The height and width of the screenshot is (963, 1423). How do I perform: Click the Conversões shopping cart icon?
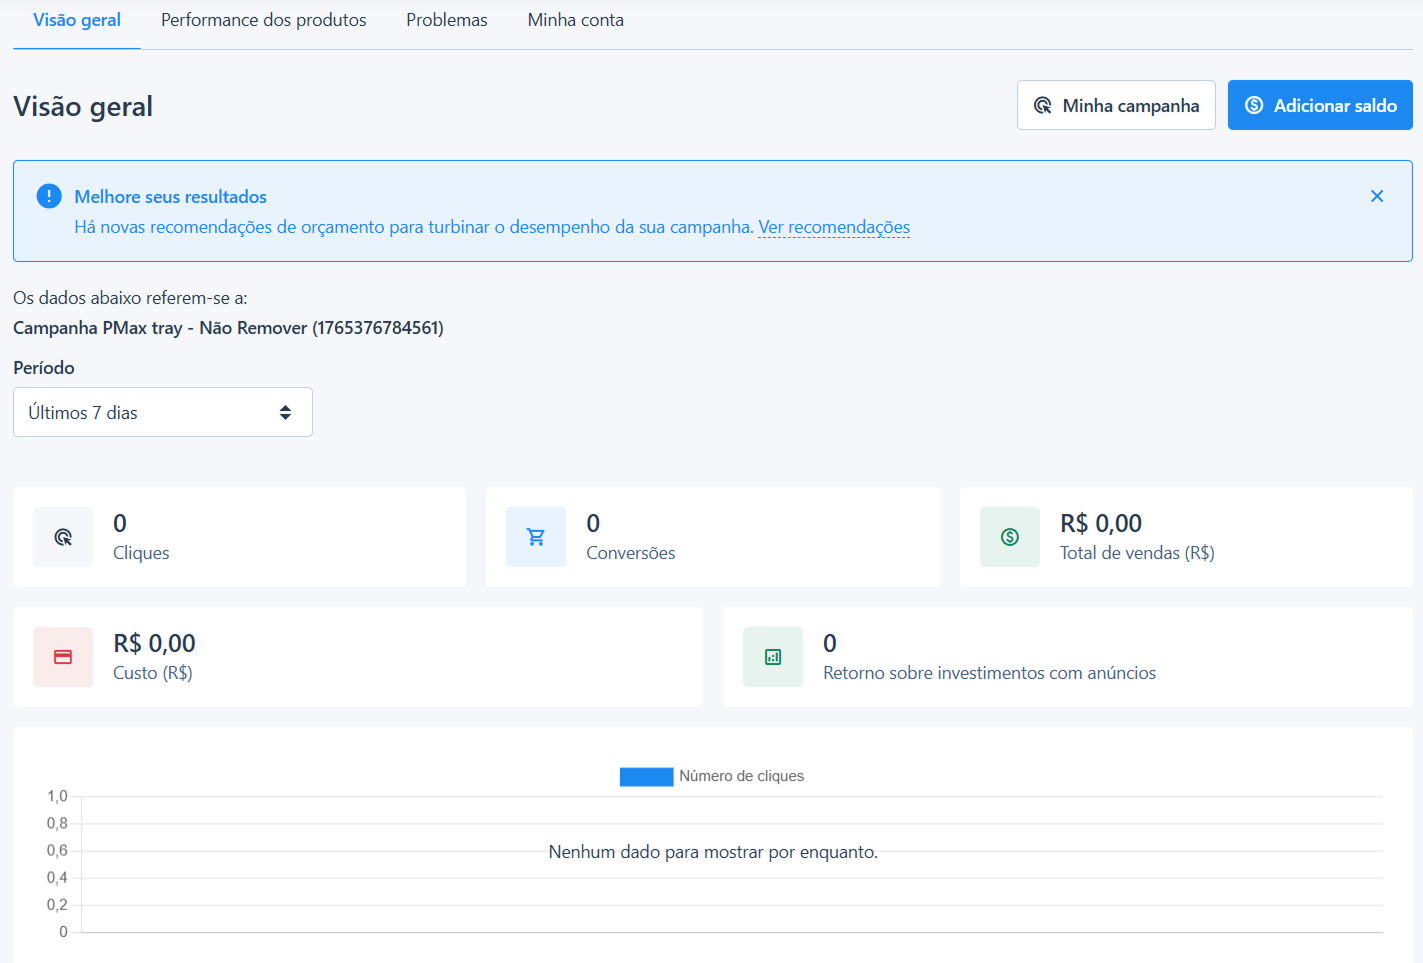[536, 537]
